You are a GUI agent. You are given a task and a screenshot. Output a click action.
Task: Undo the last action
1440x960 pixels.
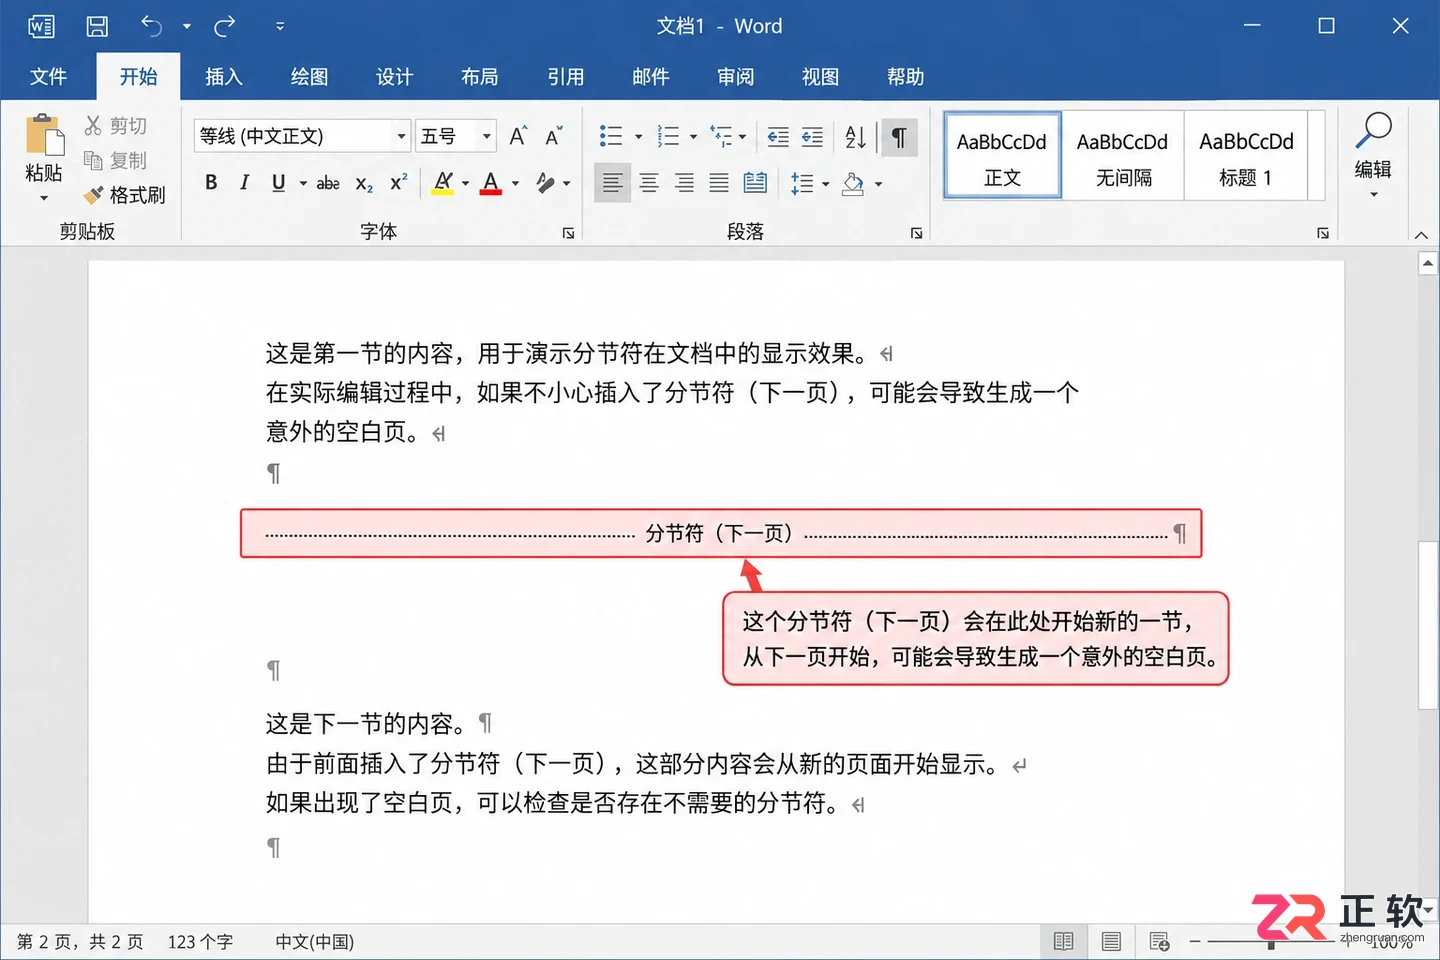click(151, 26)
